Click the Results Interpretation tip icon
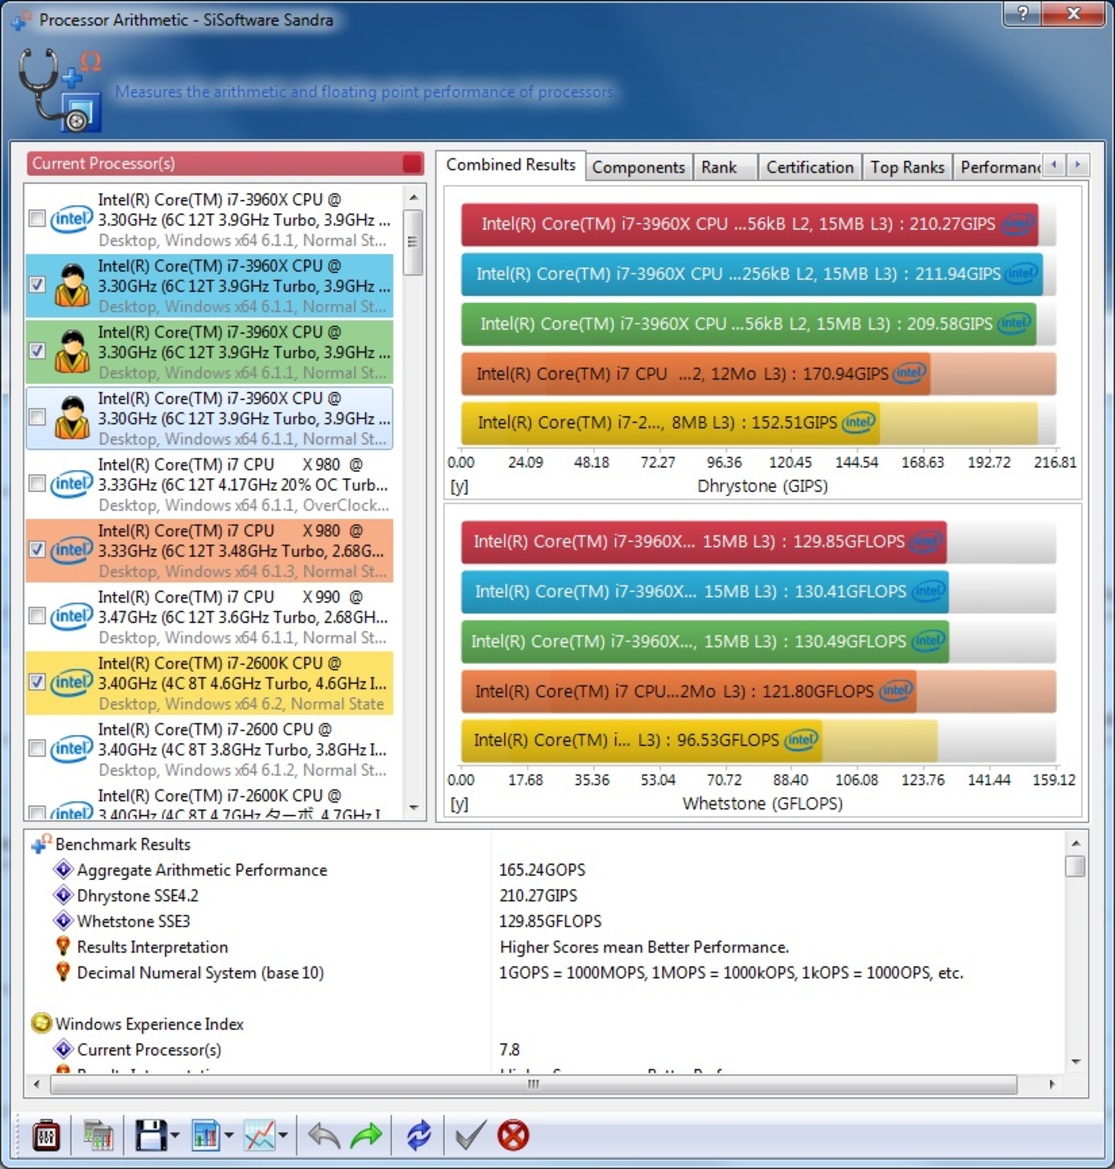The height and width of the screenshot is (1169, 1115). (x=63, y=946)
